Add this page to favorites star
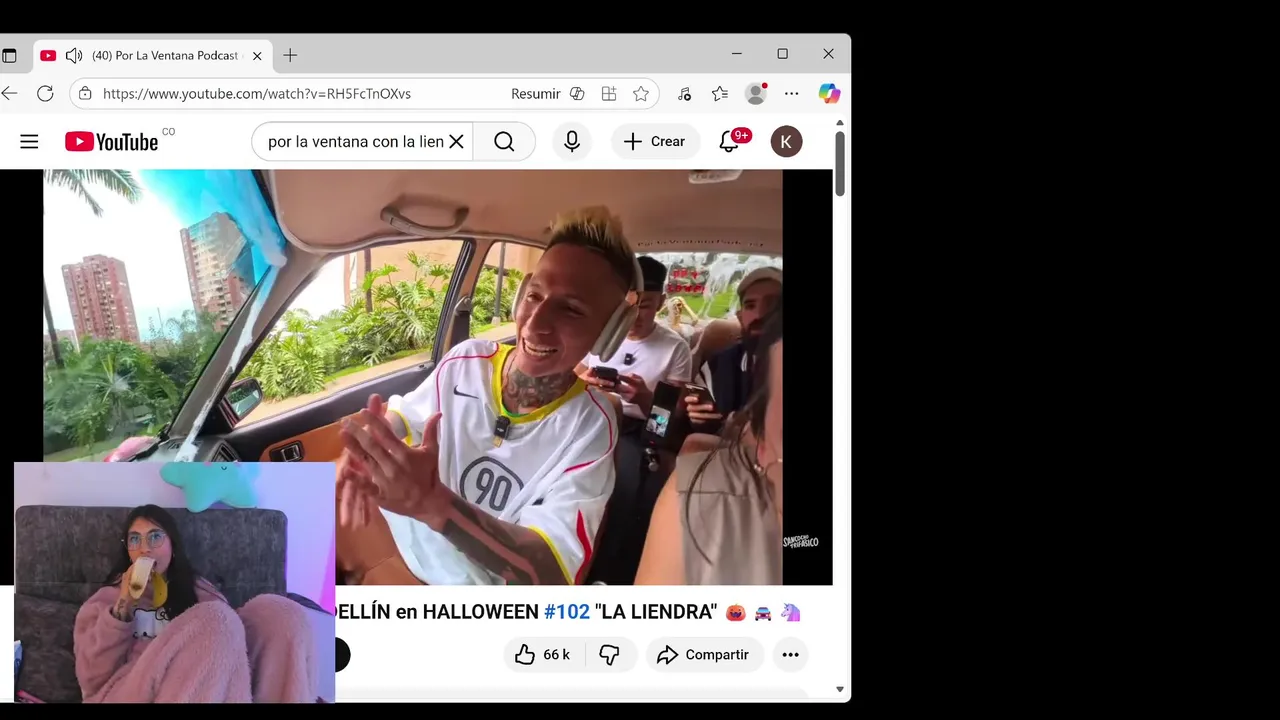This screenshot has width=1280, height=720. click(641, 94)
